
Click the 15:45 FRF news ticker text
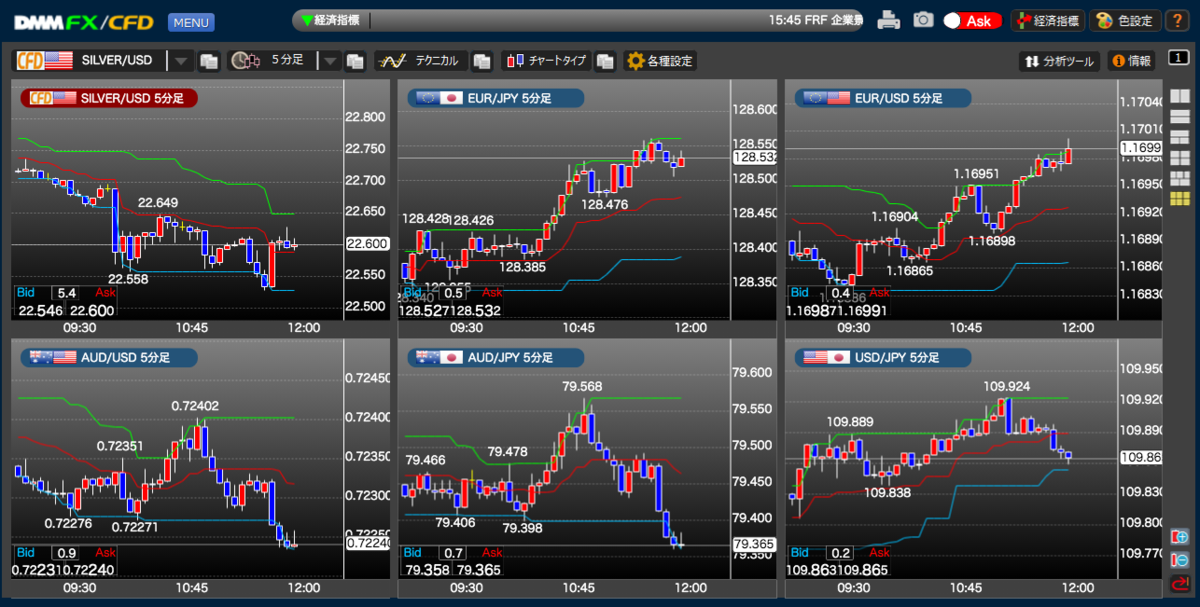click(x=815, y=20)
